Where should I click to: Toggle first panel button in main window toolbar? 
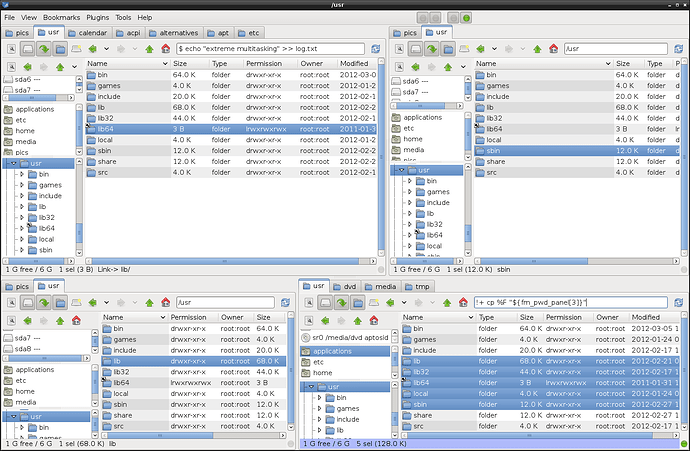point(422,18)
